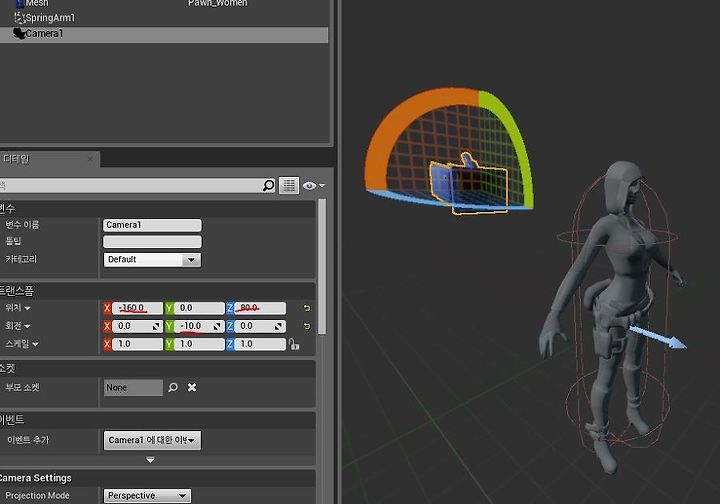The height and width of the screenshot is (504, 720).
Task: Click the Pawn_Women text in components
Action: point(218,3)
